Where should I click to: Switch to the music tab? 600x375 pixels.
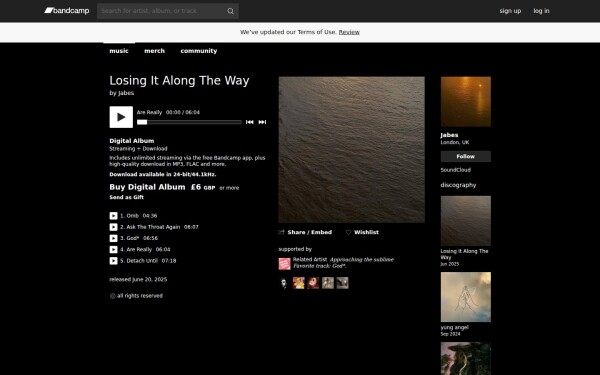[x=119, y=51]
